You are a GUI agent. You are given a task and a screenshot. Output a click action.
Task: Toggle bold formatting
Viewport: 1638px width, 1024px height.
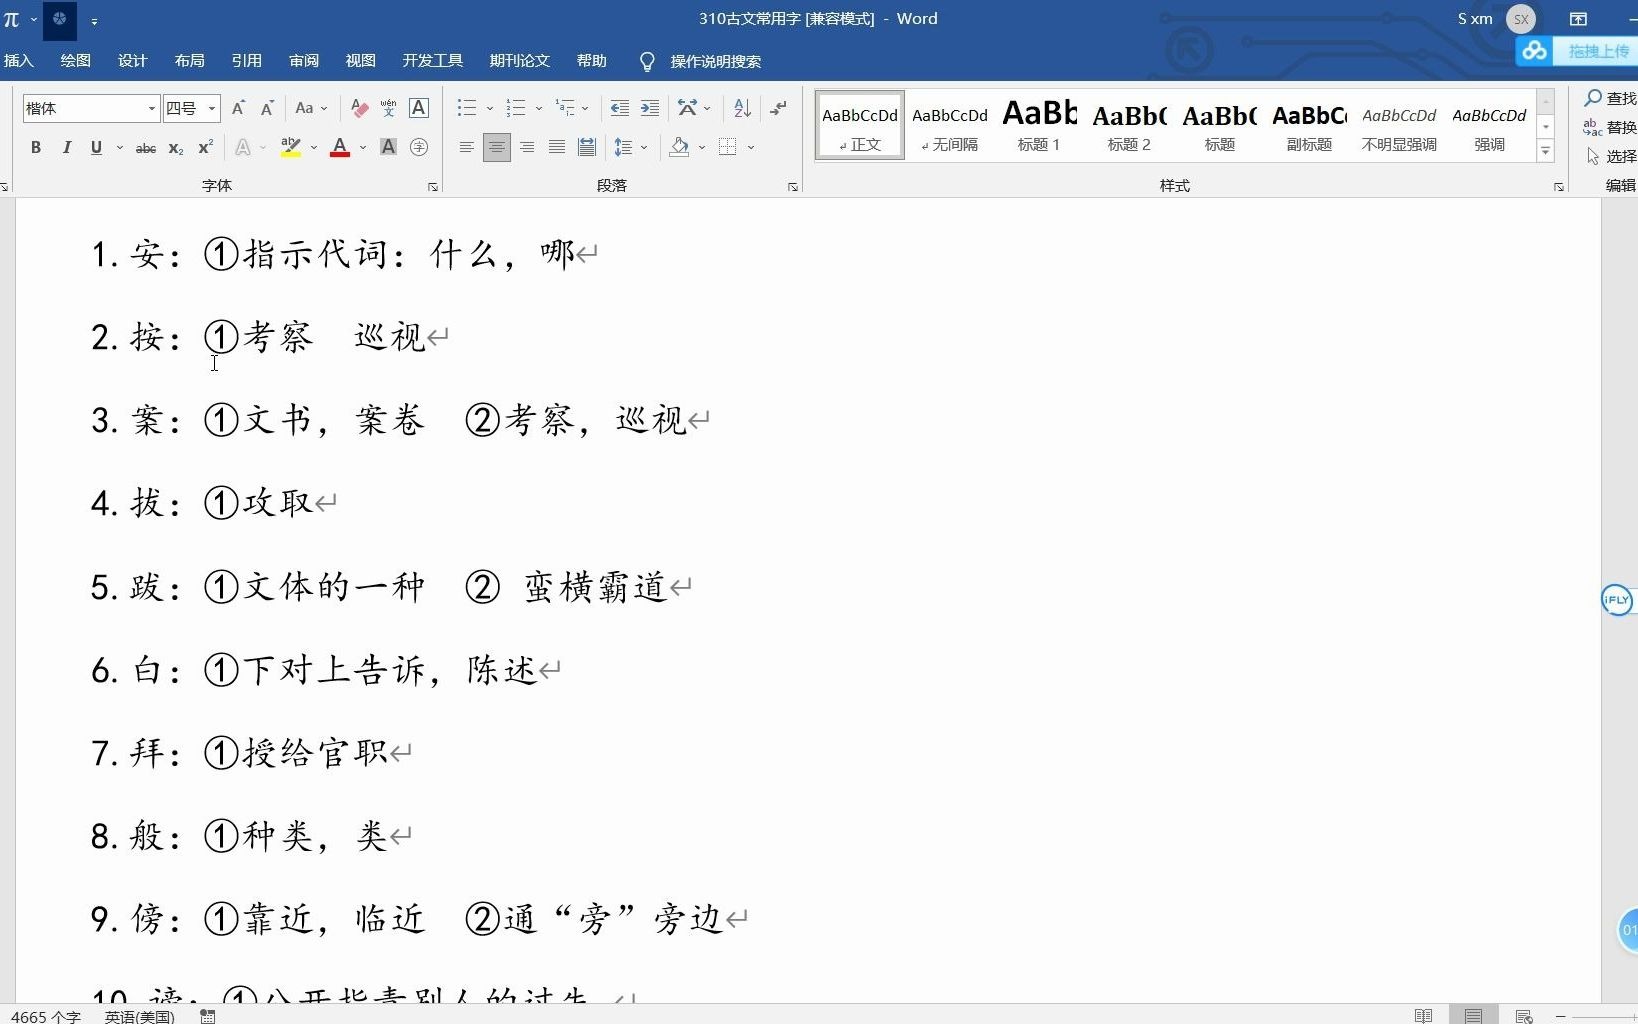coord(36,148)
